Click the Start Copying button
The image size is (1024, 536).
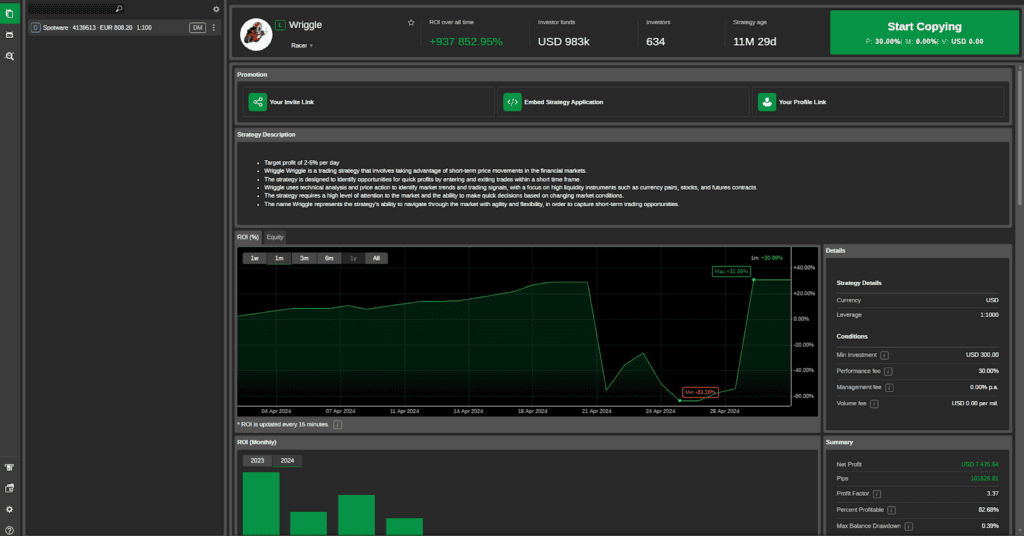click(924, 32)
